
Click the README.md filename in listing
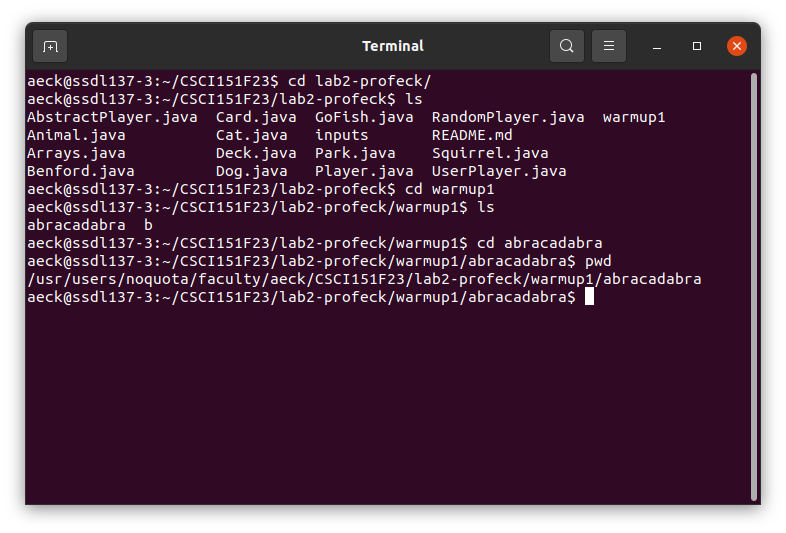click(x=472, y=135)
